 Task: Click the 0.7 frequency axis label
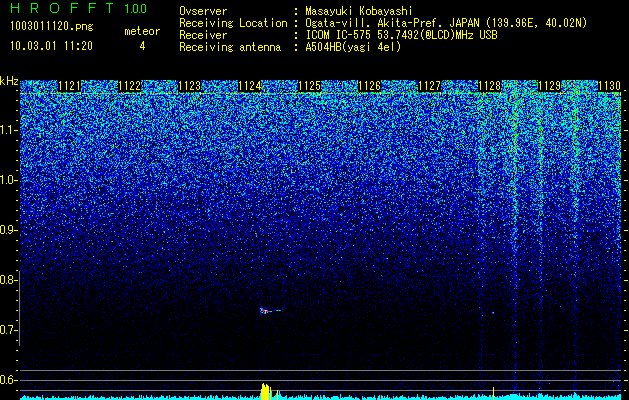point(8,330)
